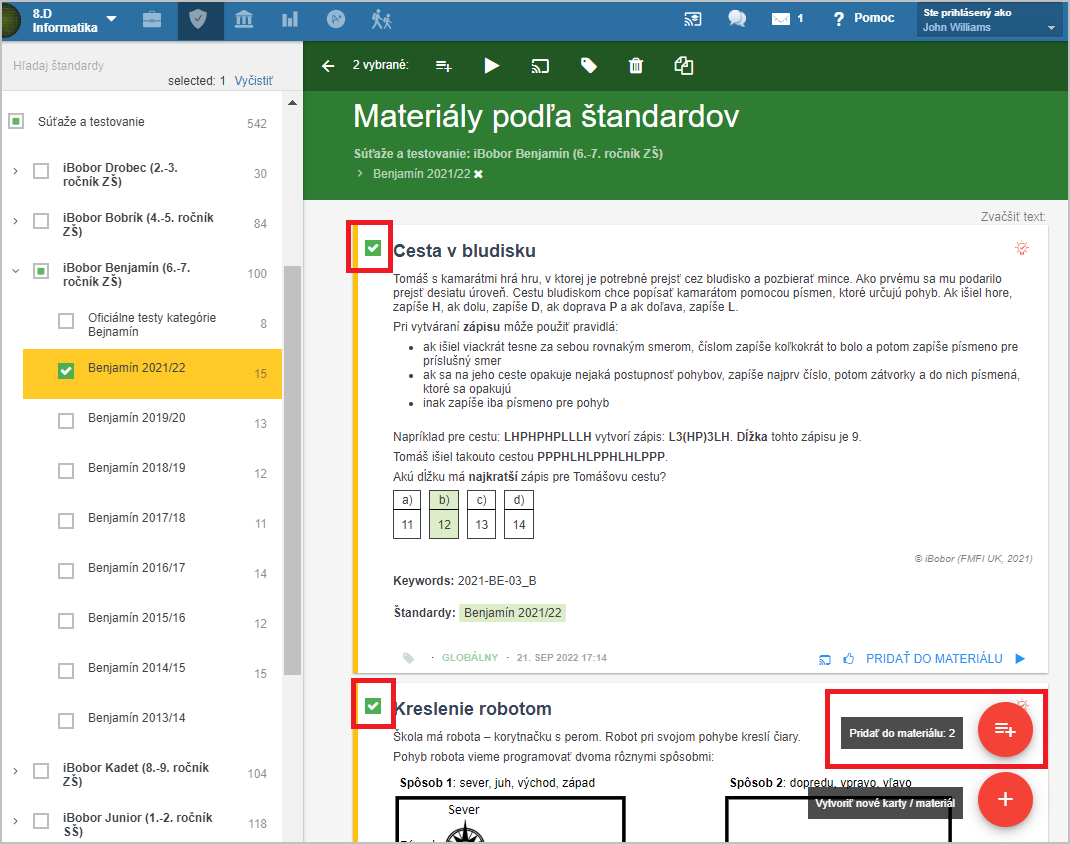Collapse iBobor Benjamín tree node
Image resolution: width=1070 pixels, height=844 pixels.
pos(16,271)
